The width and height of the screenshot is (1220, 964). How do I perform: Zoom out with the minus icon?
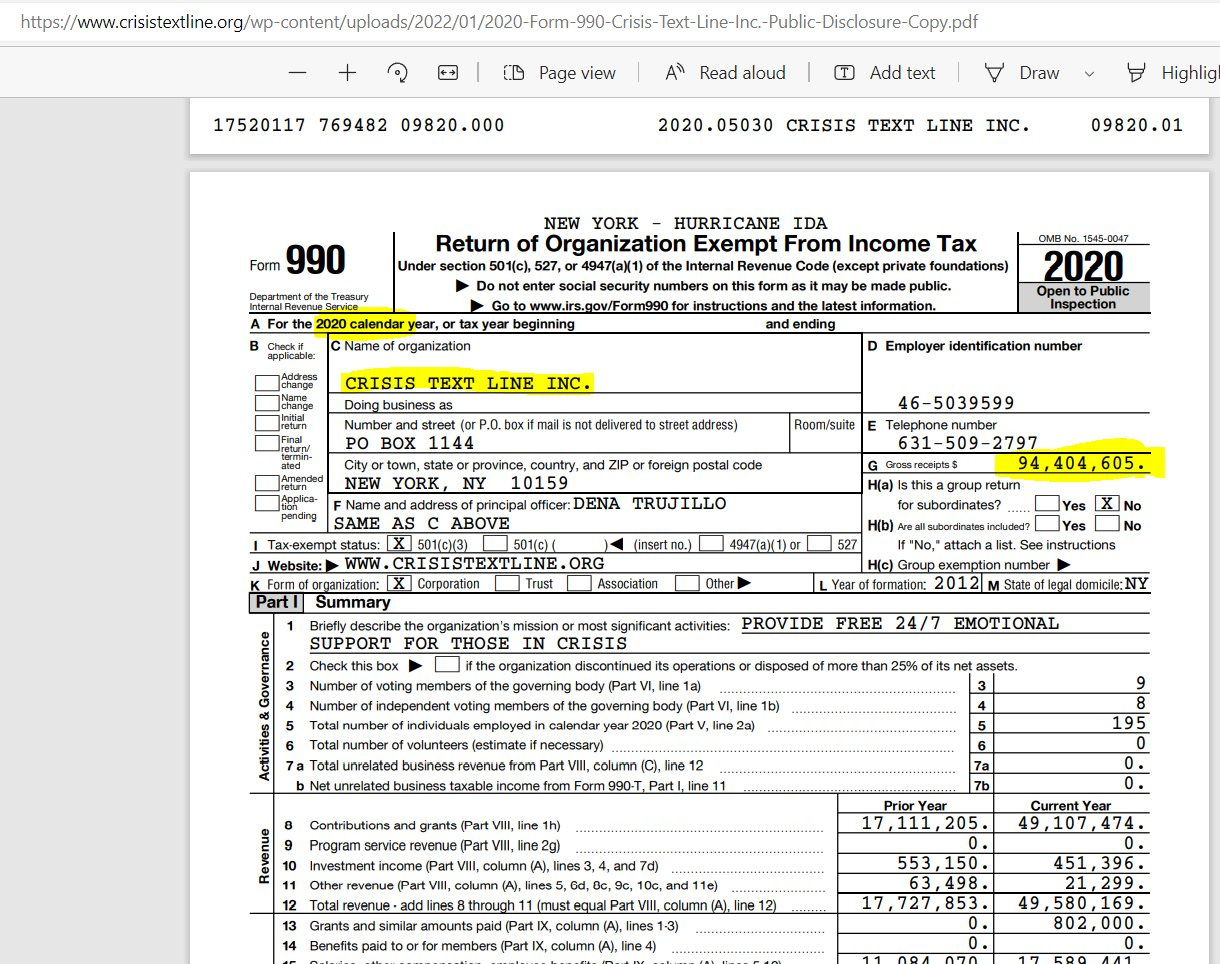[297, 73]
